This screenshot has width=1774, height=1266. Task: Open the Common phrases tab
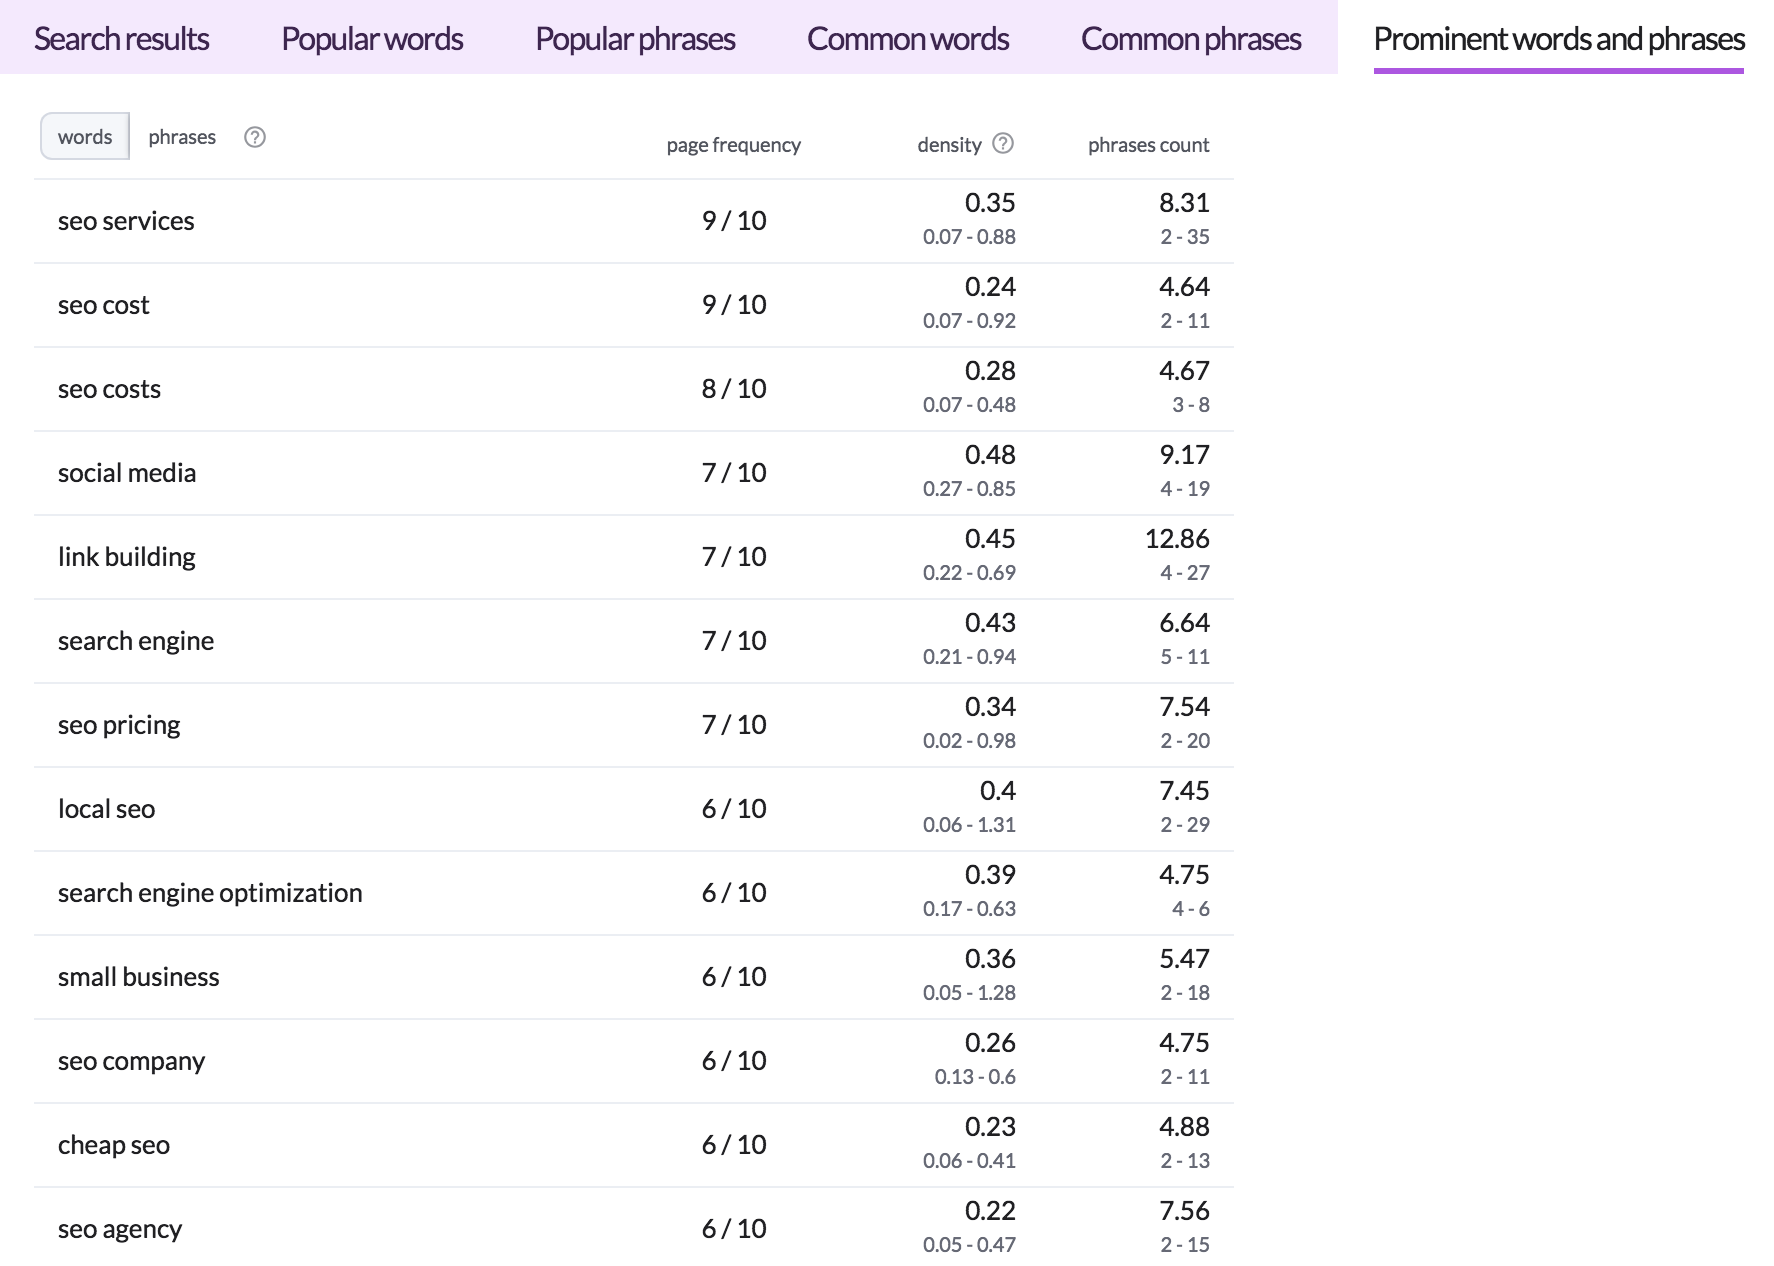(x=1191, y=39)
